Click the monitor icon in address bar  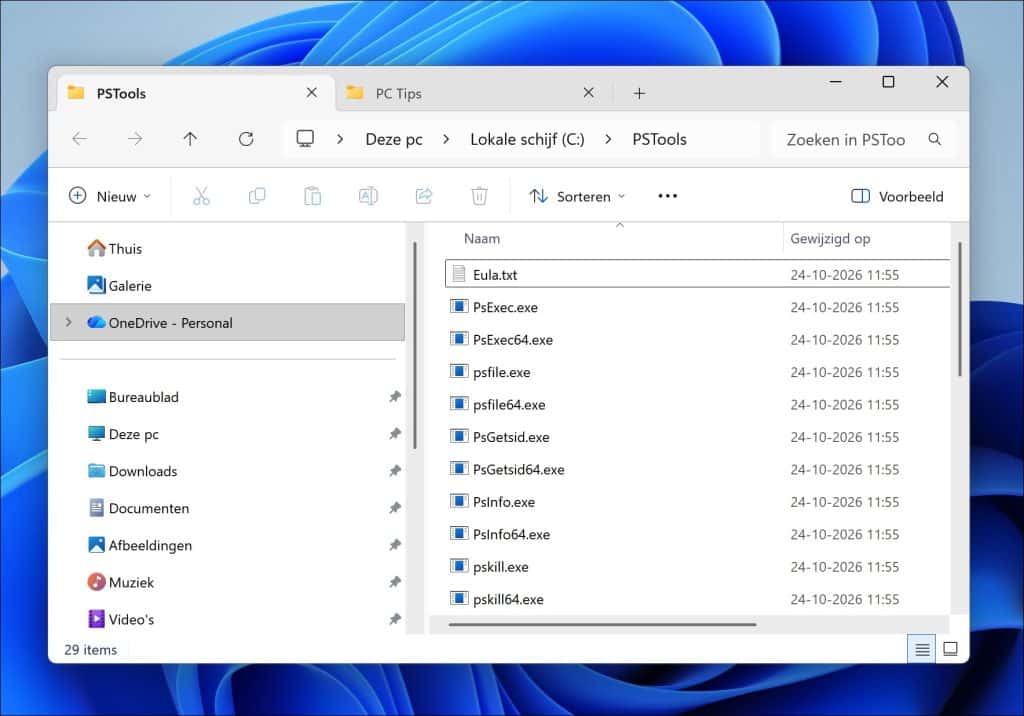(x=305, y=138)
